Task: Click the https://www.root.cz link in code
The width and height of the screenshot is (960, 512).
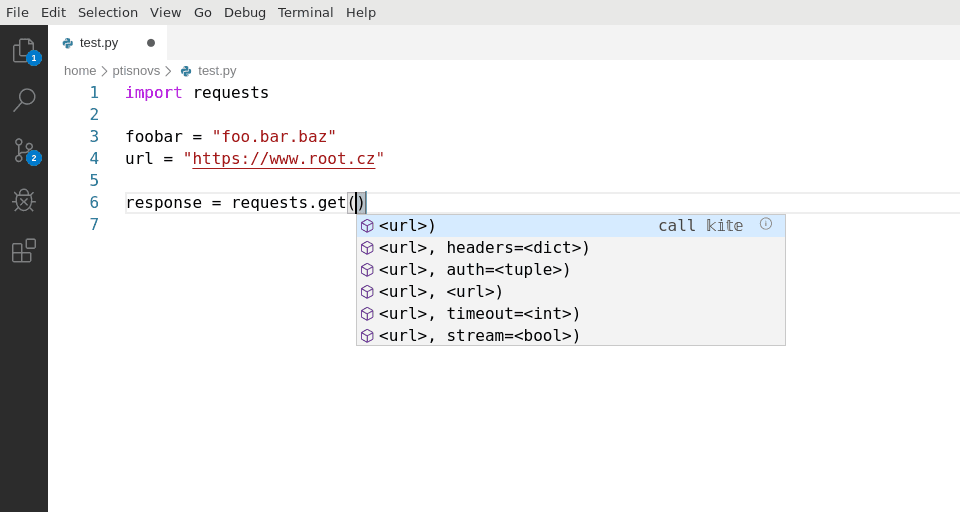Action: click(x=283, y=159)
